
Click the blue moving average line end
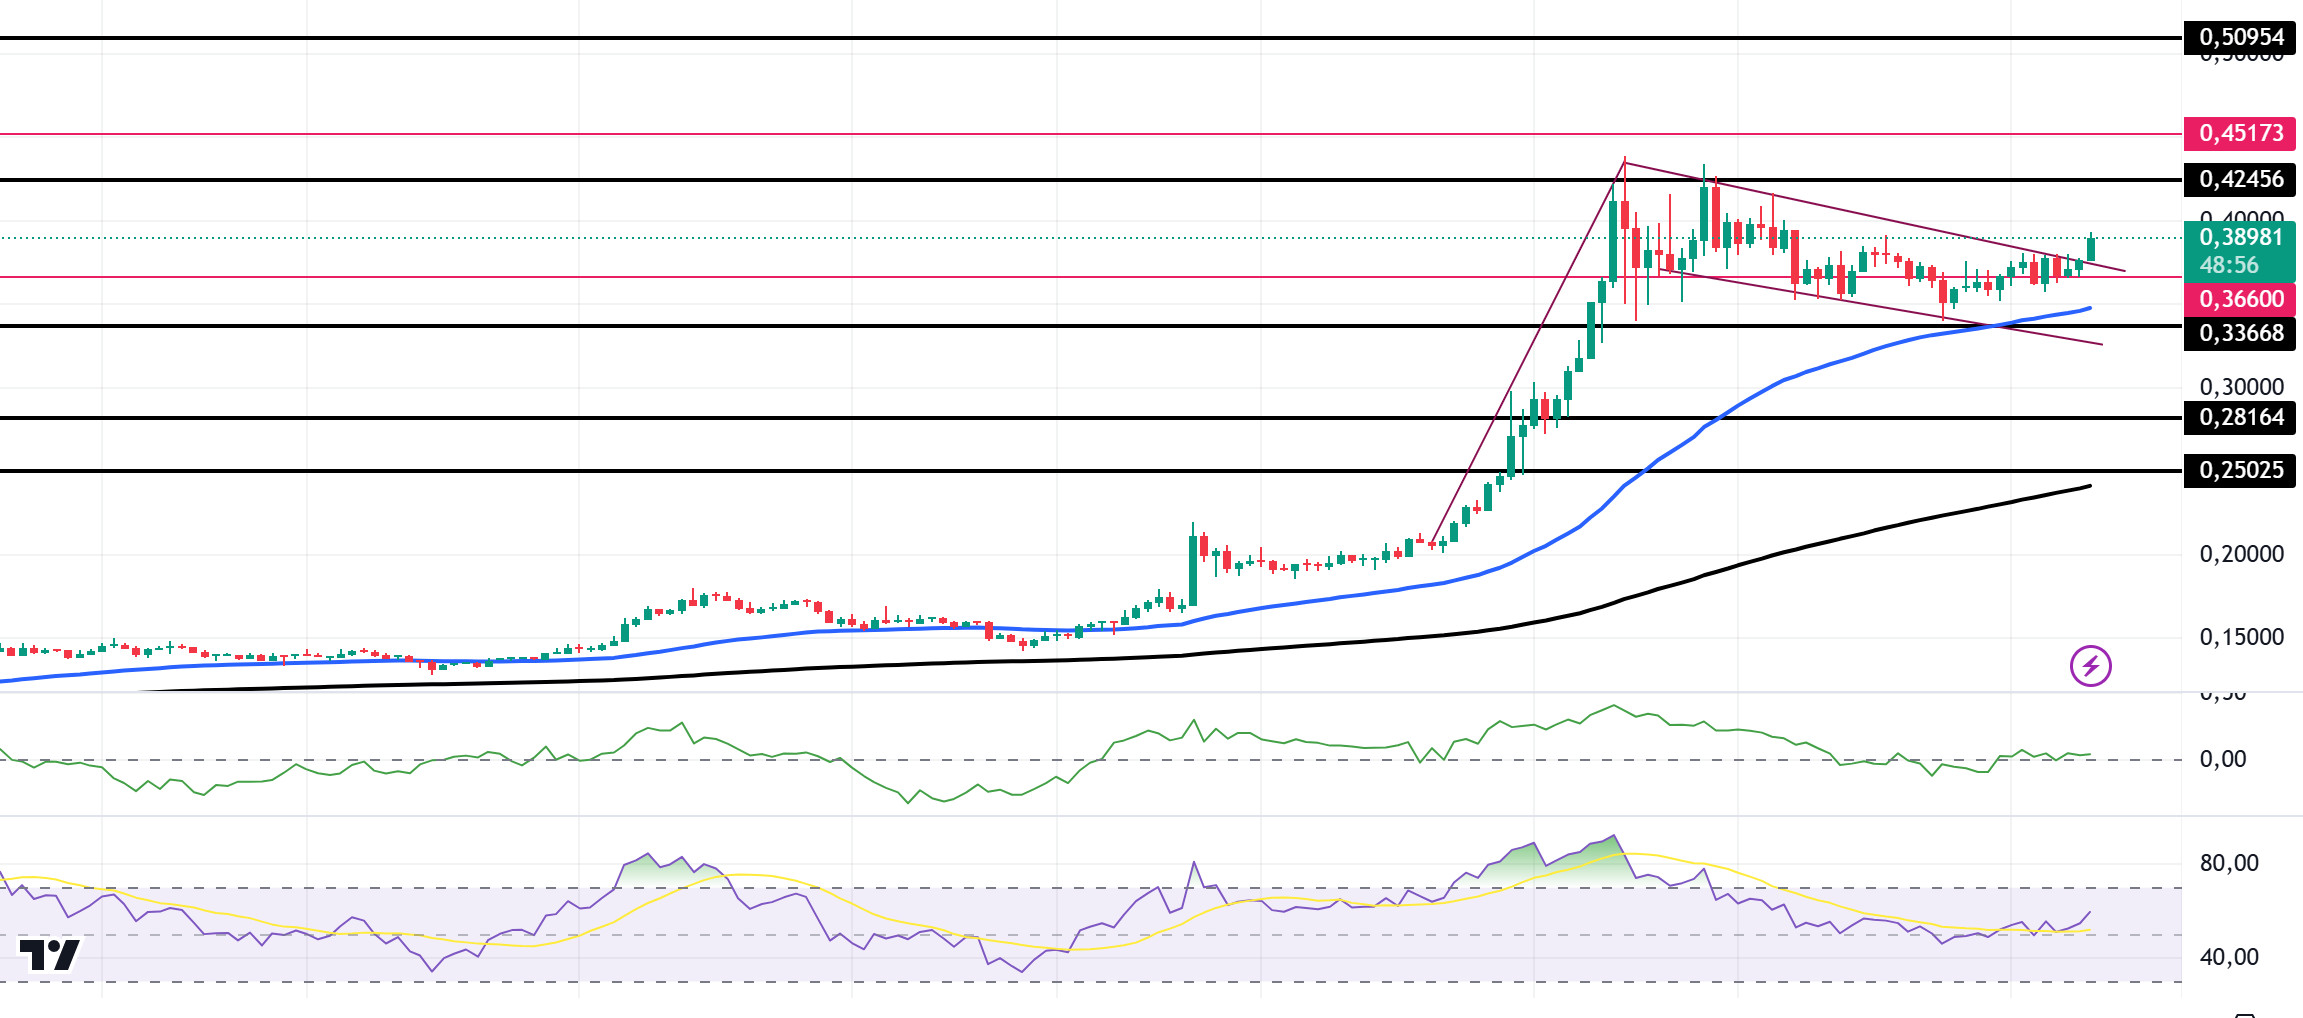click(2089, 308)
